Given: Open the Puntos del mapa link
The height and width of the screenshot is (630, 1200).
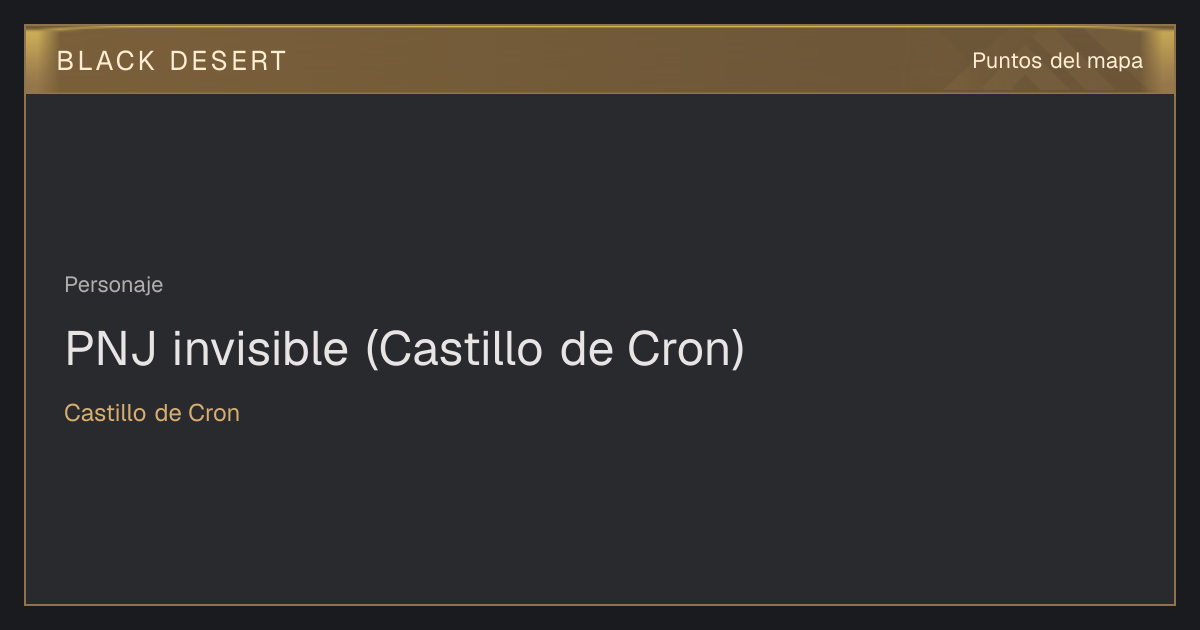Looking at the screenshot, I should click(x=1057, y=61).
